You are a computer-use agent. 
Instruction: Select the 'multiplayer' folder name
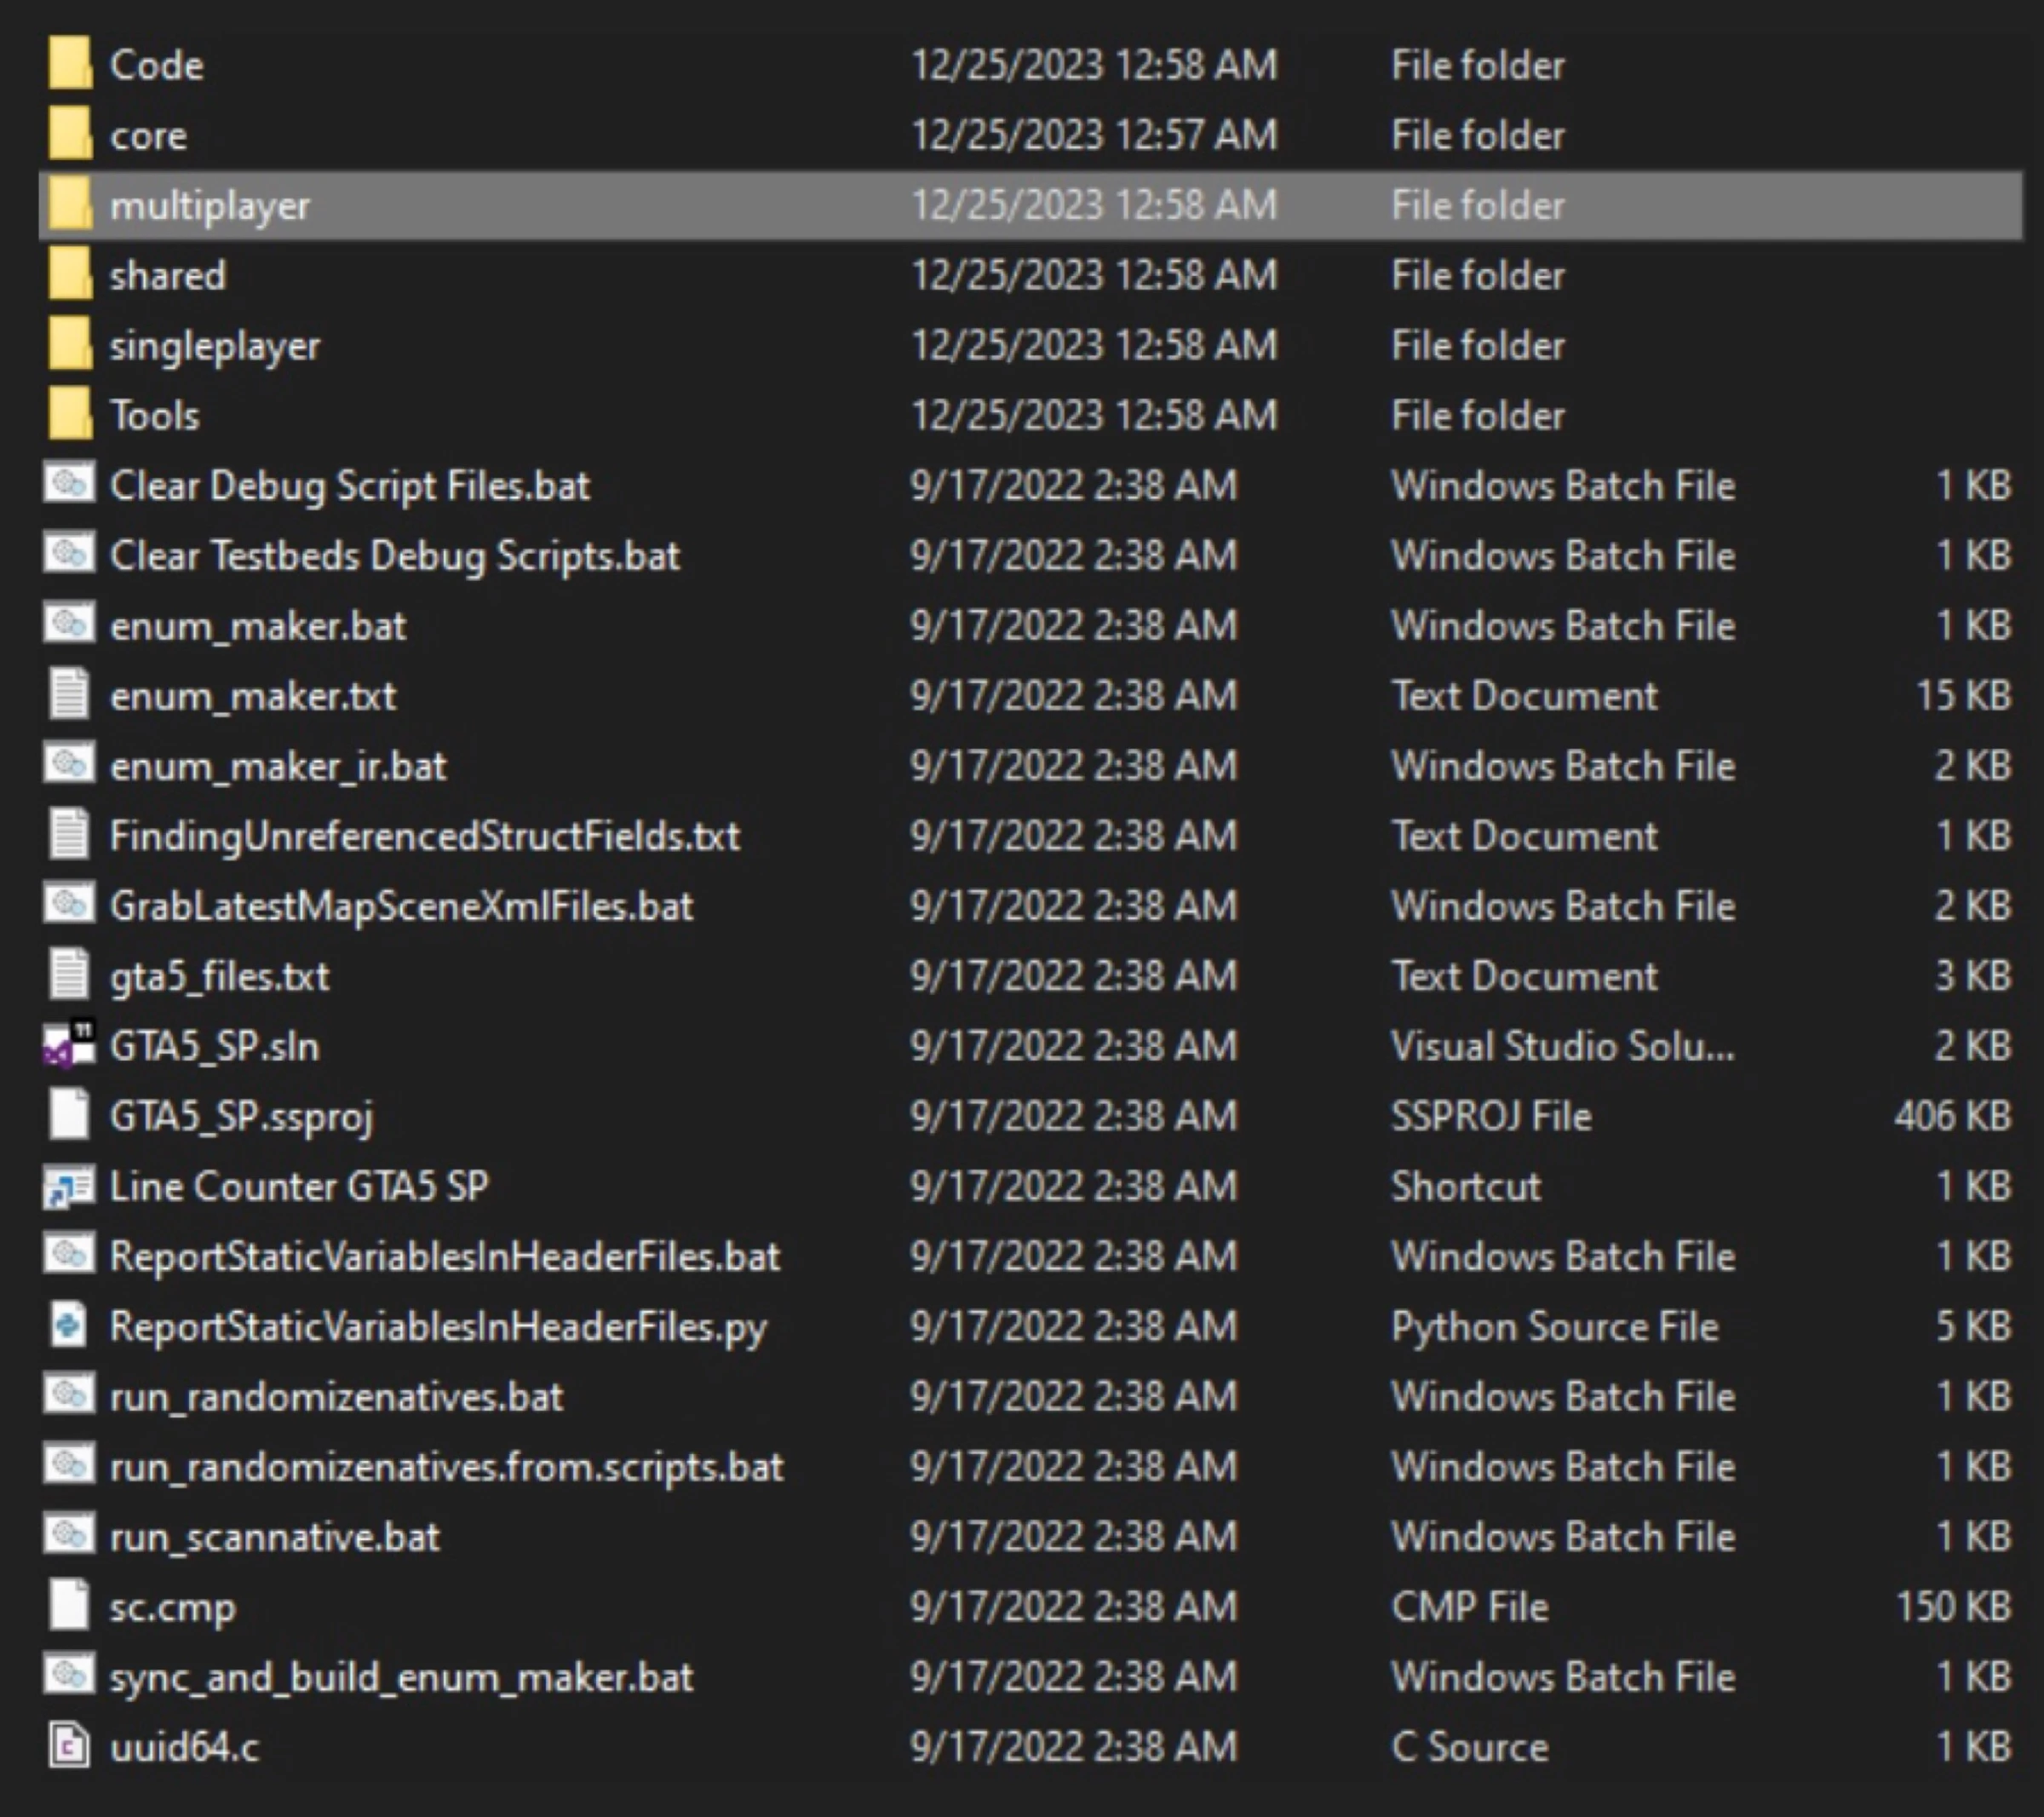tap(210, 206)
